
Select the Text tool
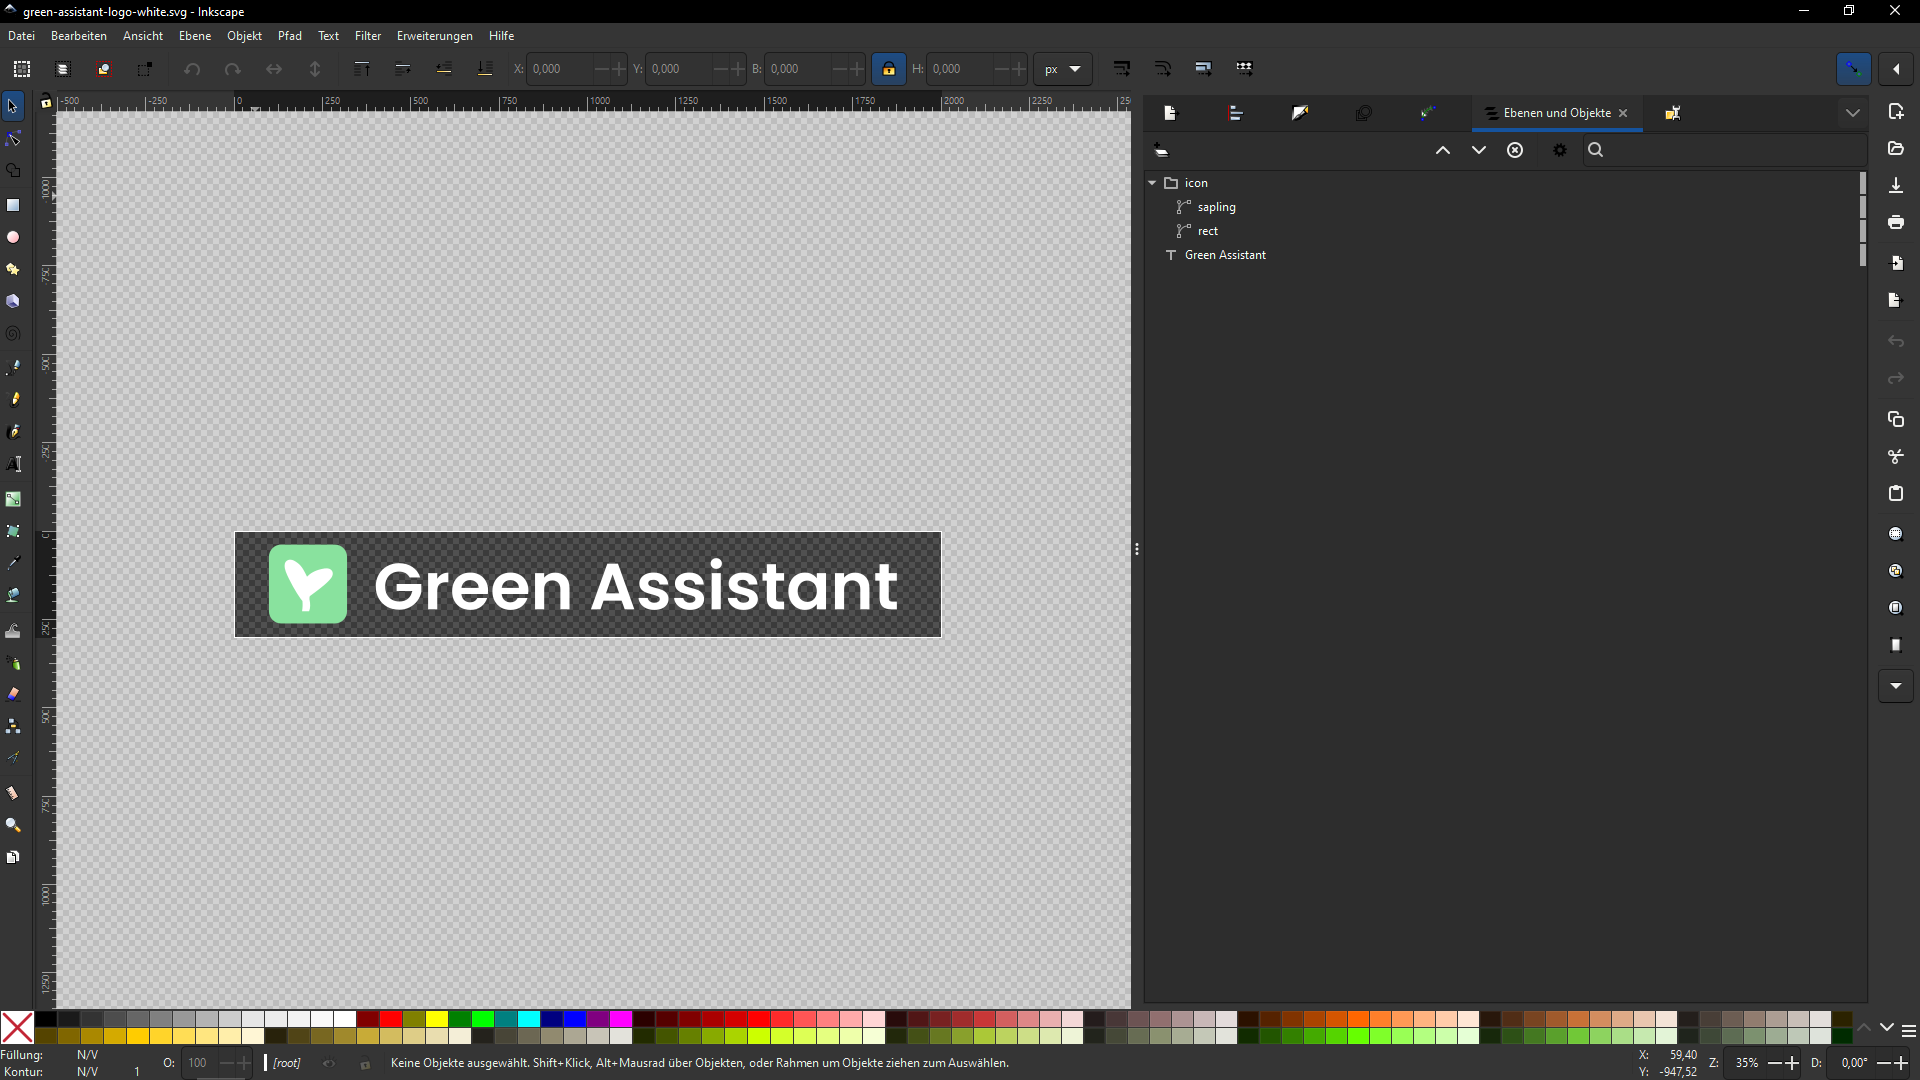(x=13, y=464)
